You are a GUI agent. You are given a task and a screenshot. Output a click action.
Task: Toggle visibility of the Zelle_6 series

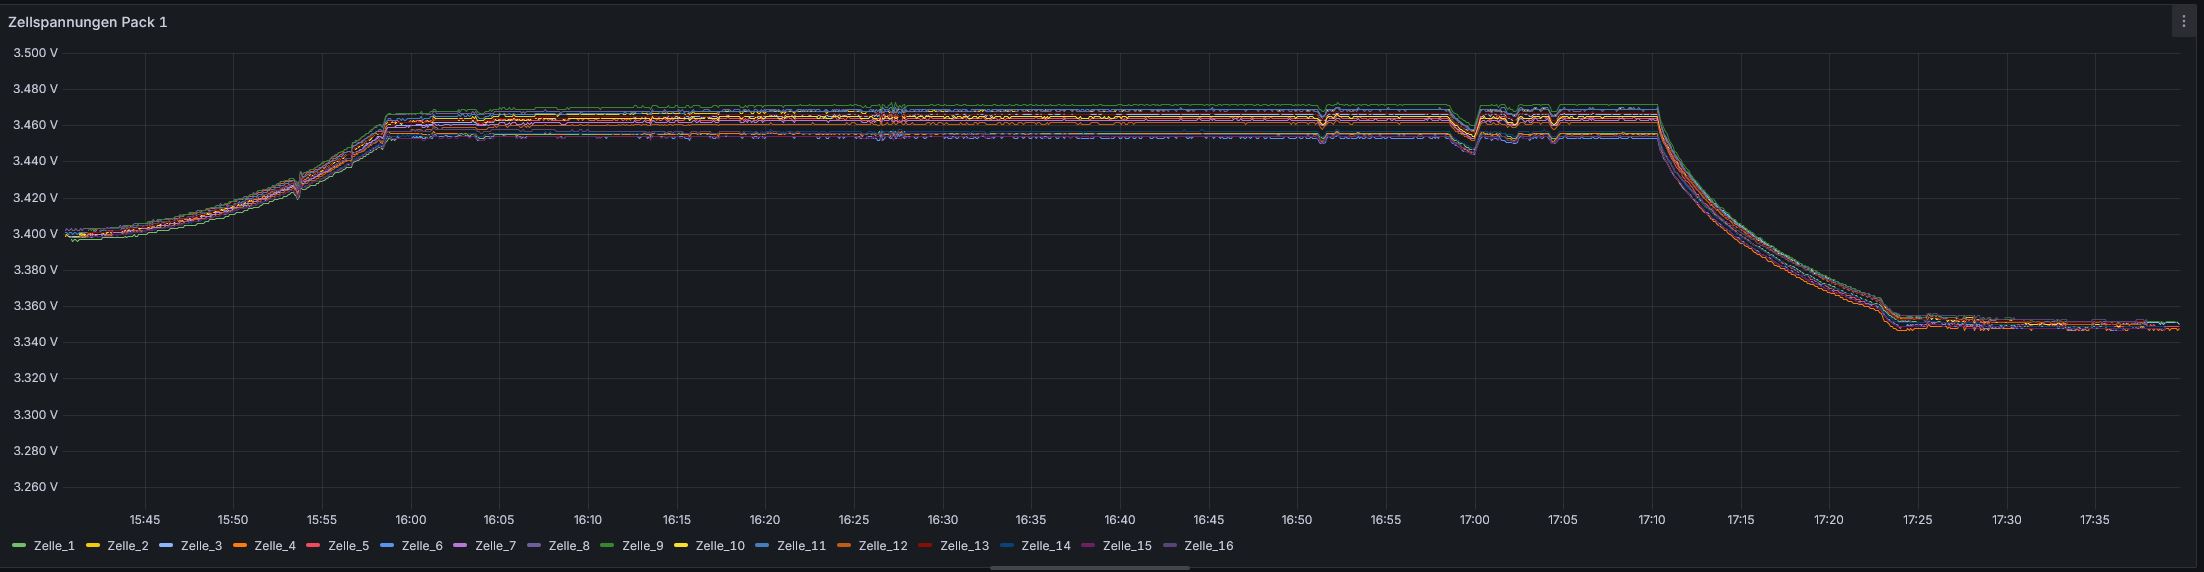[421, 546]
